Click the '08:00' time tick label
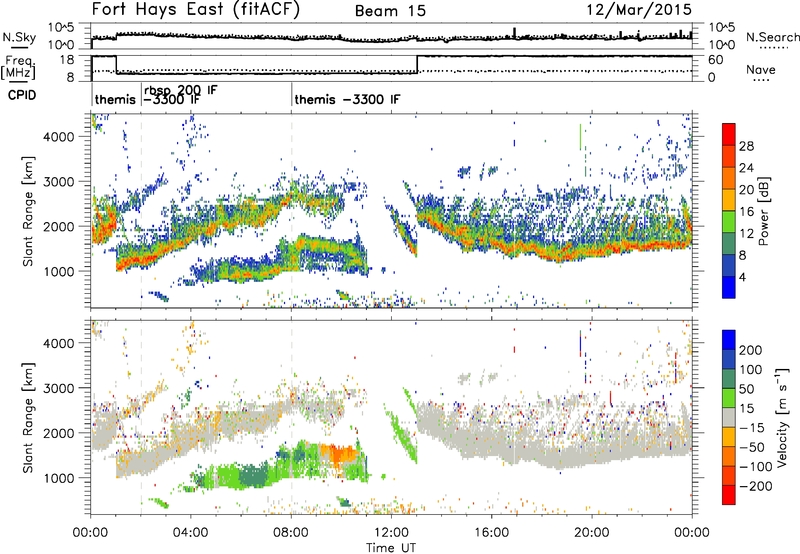The width and height of the screenshot is (800, 554). (291, 533)
